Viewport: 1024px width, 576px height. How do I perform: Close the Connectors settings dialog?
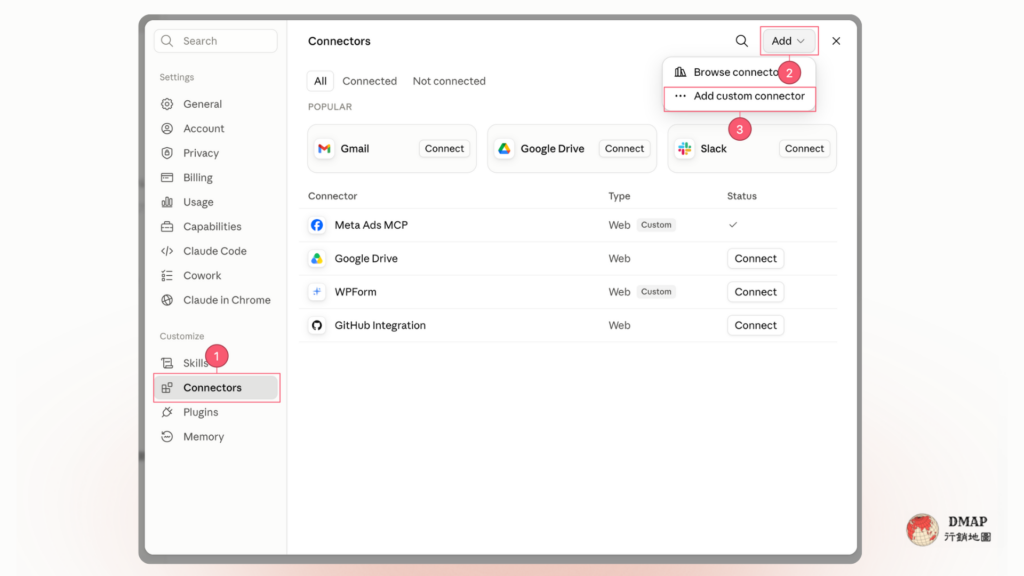coord(836,41)
